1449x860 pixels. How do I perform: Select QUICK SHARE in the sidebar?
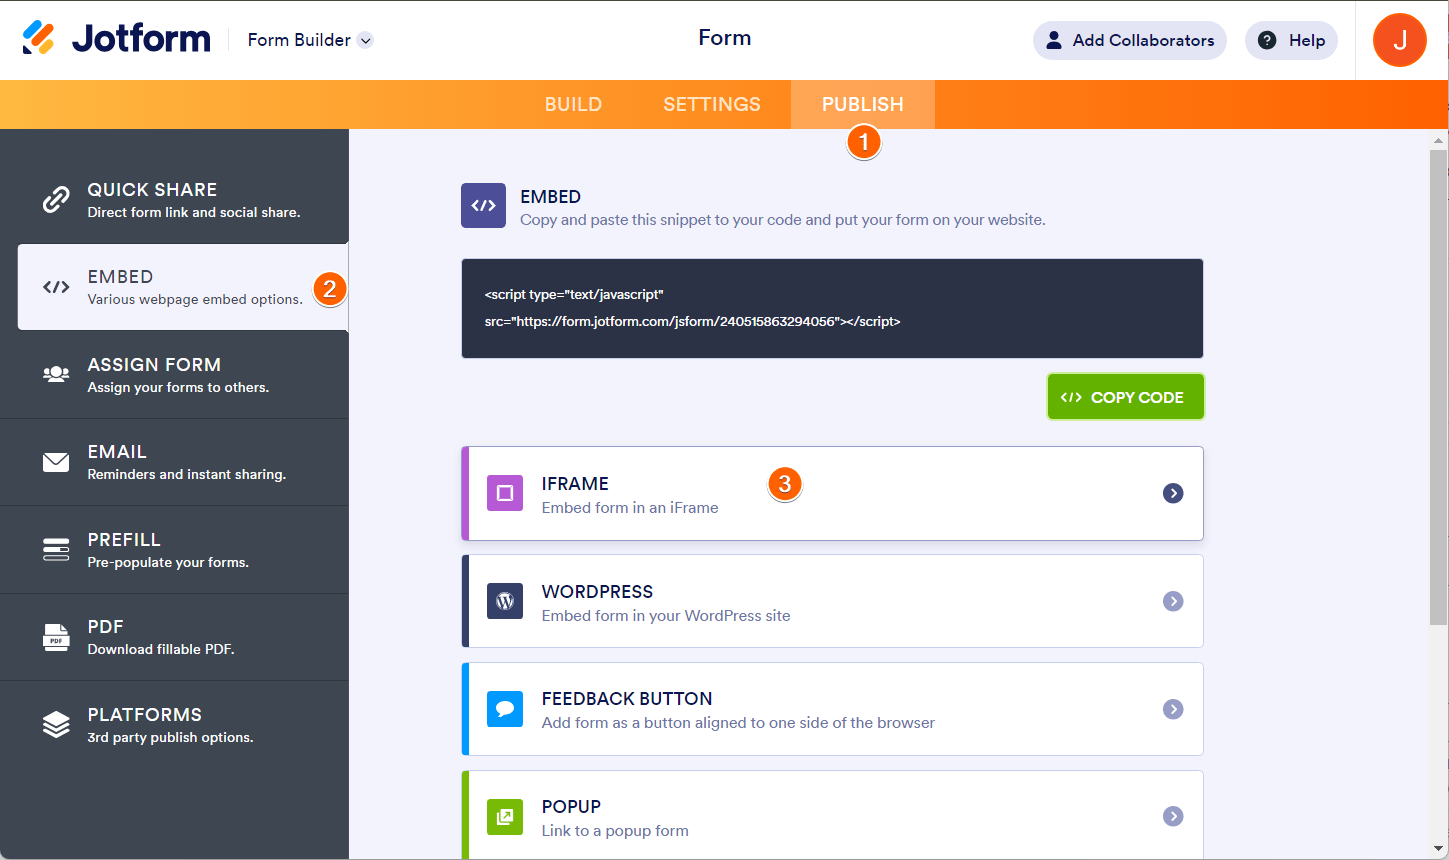coord(174,200)
